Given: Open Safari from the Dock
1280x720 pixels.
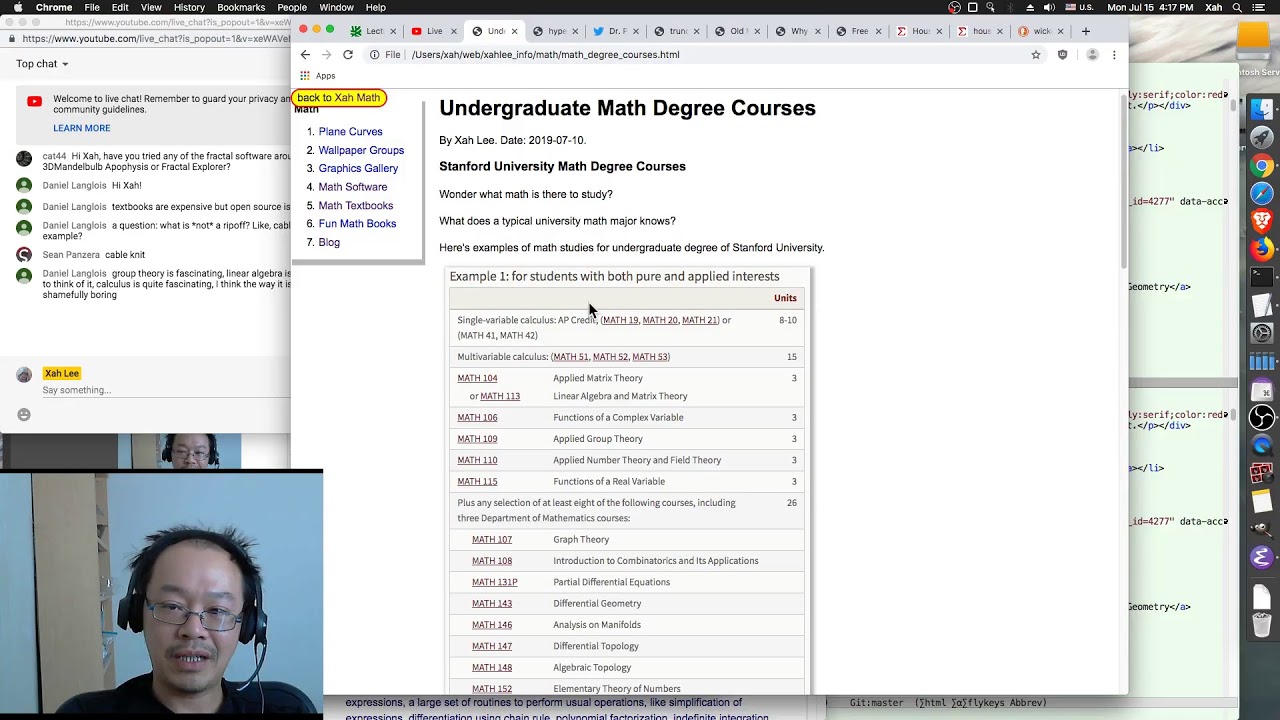Looking at the screenshot, I should (1262, 193).
